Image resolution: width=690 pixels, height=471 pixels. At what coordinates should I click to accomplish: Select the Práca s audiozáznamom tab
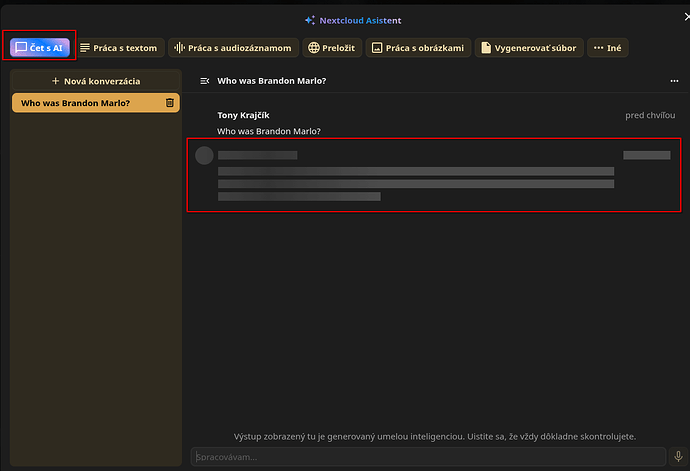click(234, 48)
